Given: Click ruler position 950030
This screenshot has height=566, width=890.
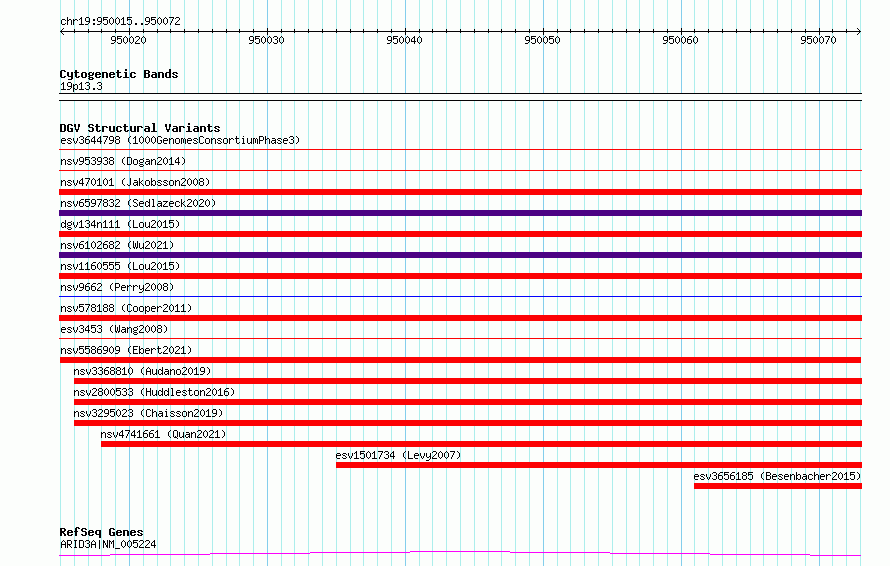Looking at the screenshot, I should [266, 40].
